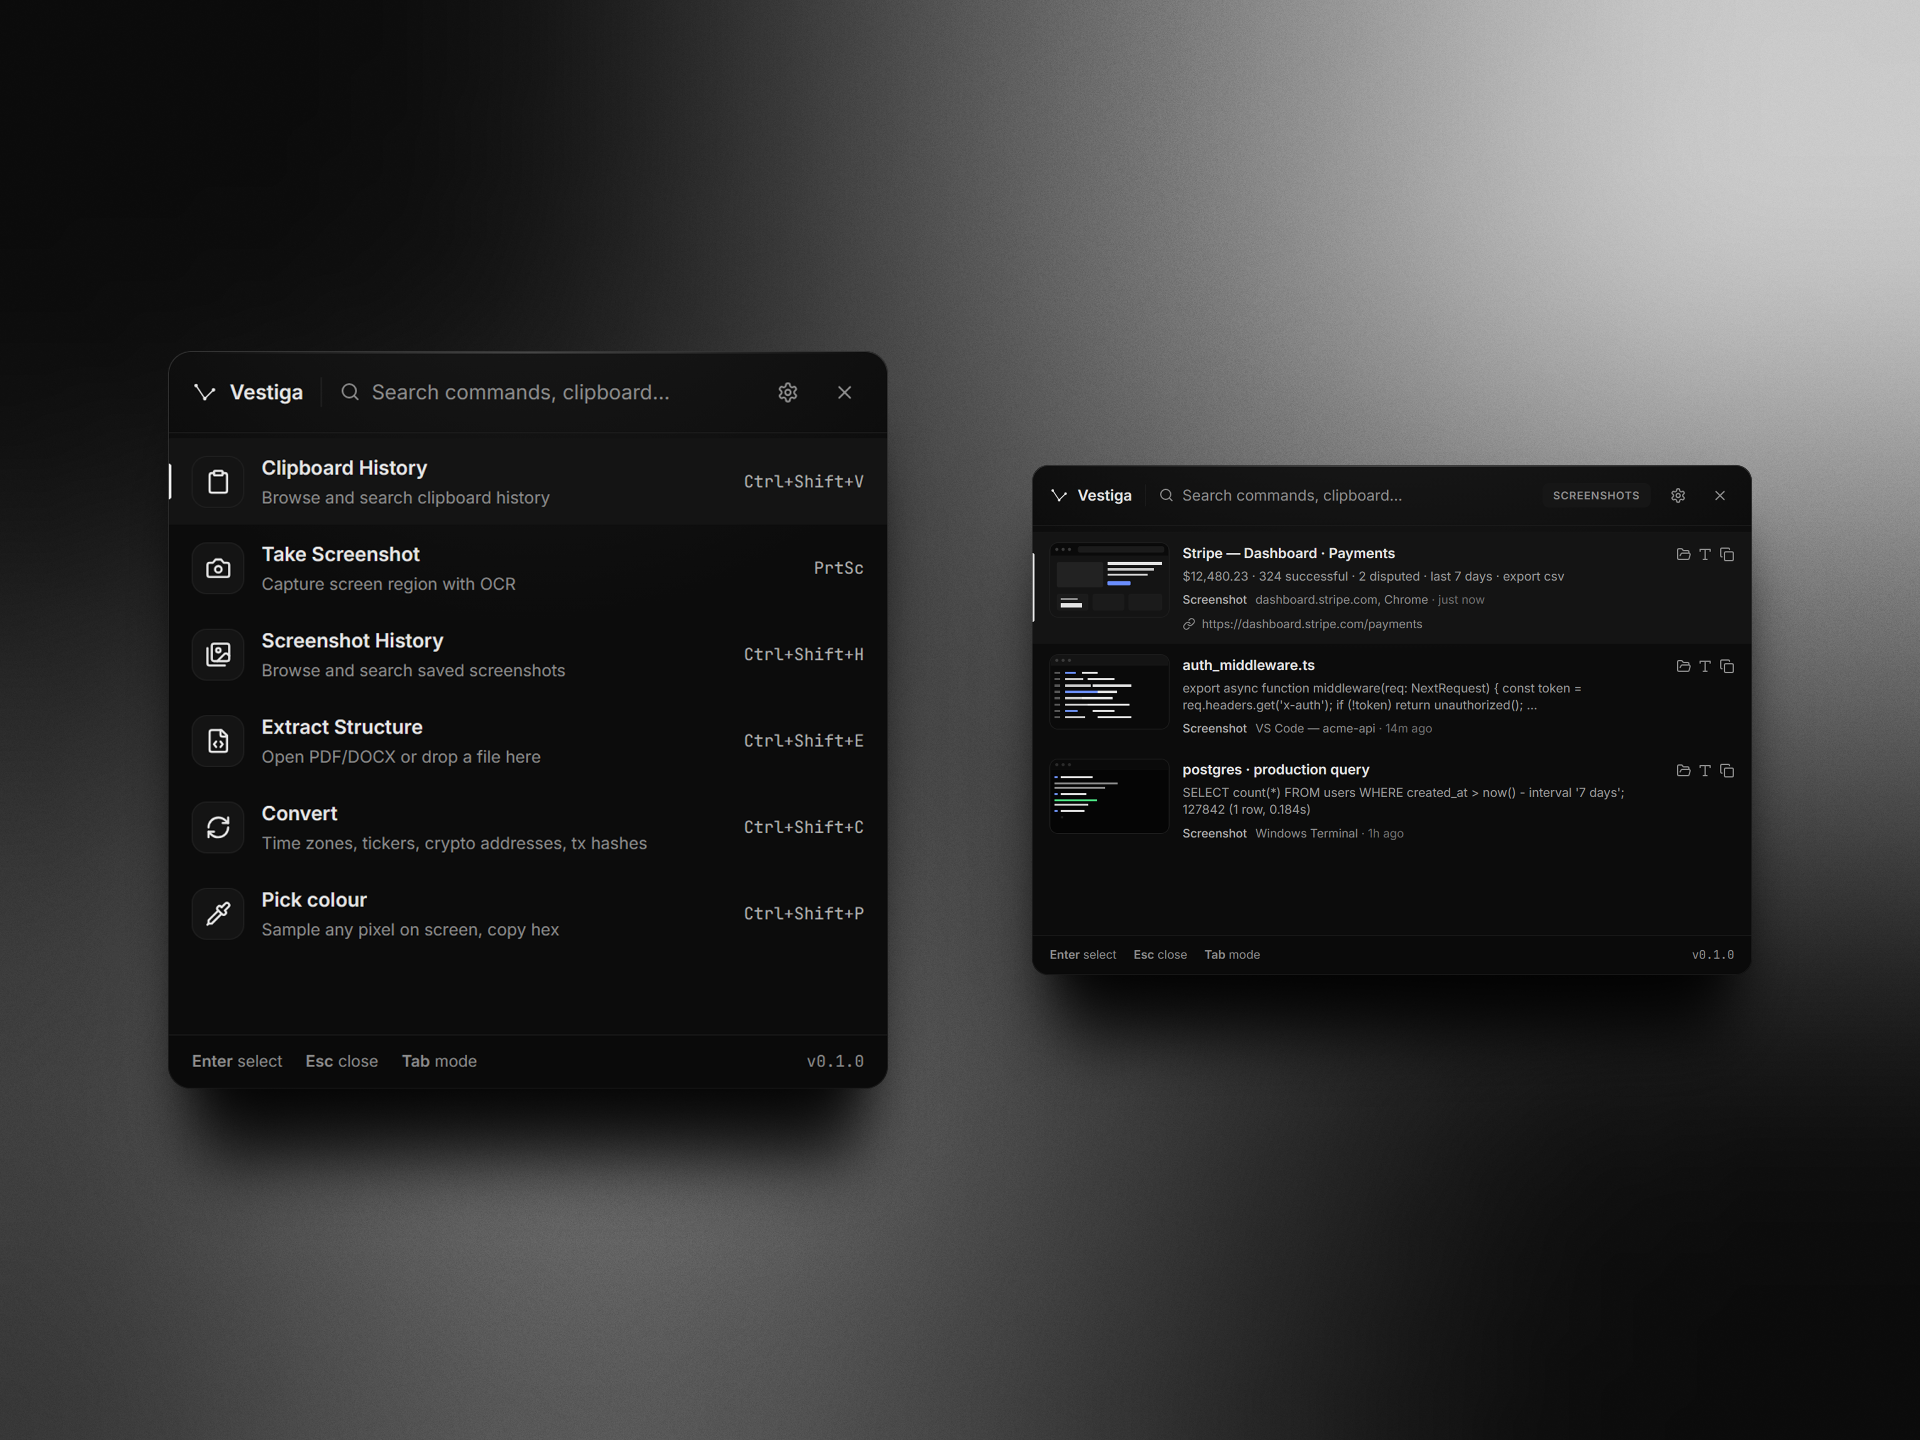The image size is (1920, 1440).
Task: Open settings gear in screenshots window
Action: tap(1678, 495)
